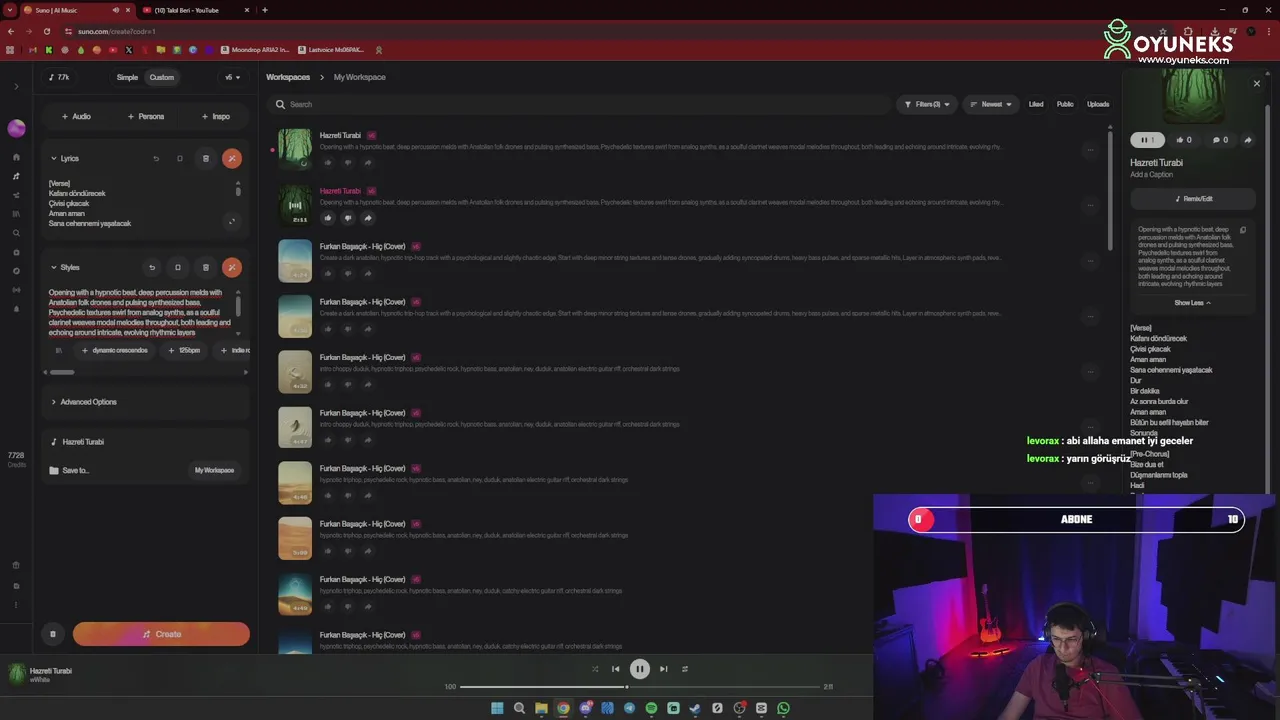Go to the previous track
1280x720 pixels.
click(616, 669)
